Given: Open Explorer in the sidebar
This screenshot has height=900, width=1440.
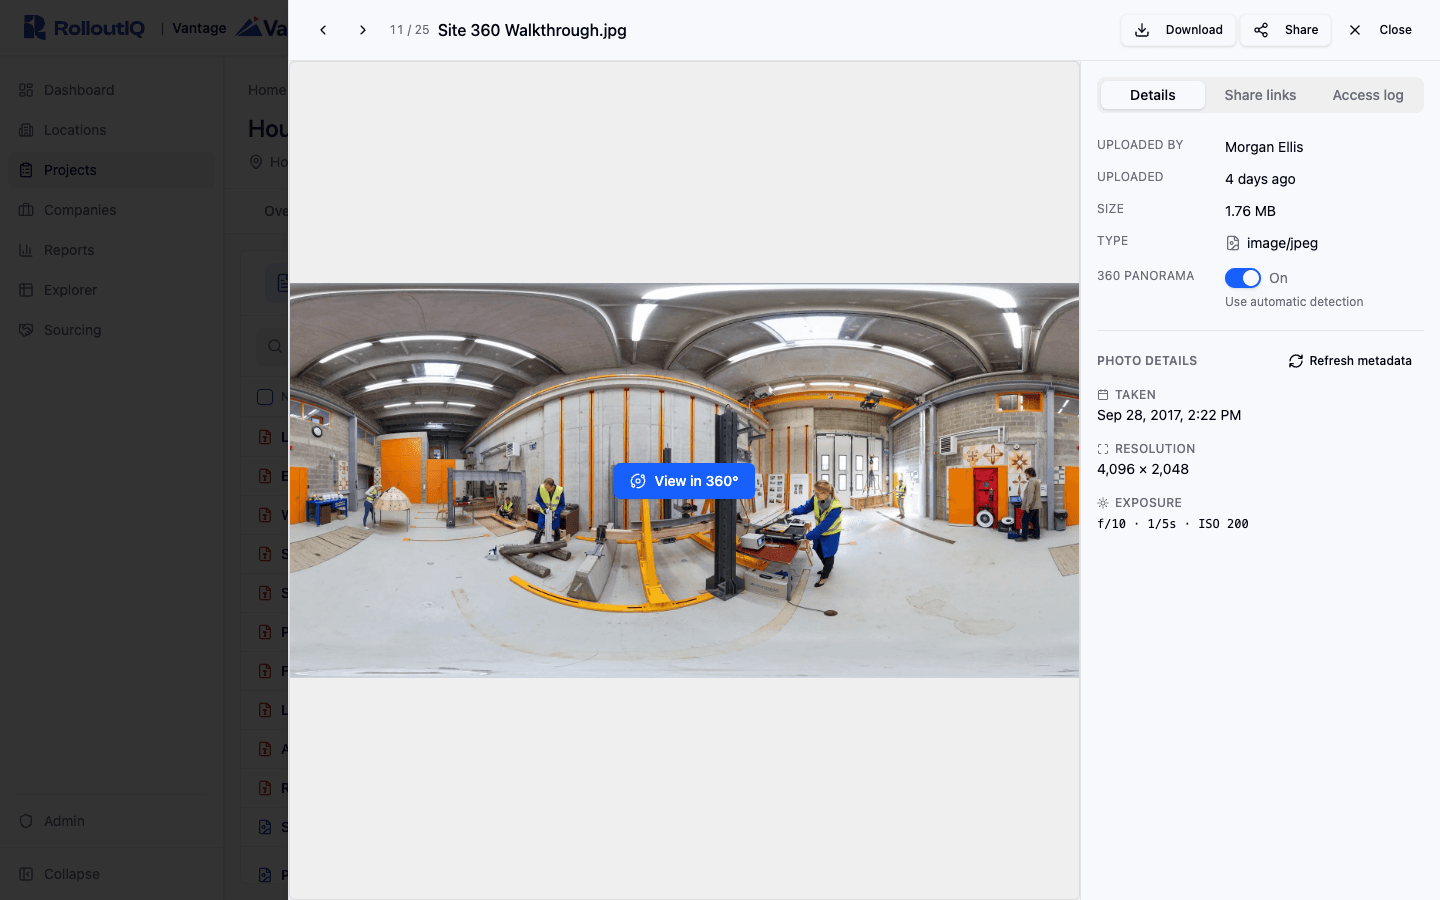Looking at the screenshot, I should coord(111,290).
